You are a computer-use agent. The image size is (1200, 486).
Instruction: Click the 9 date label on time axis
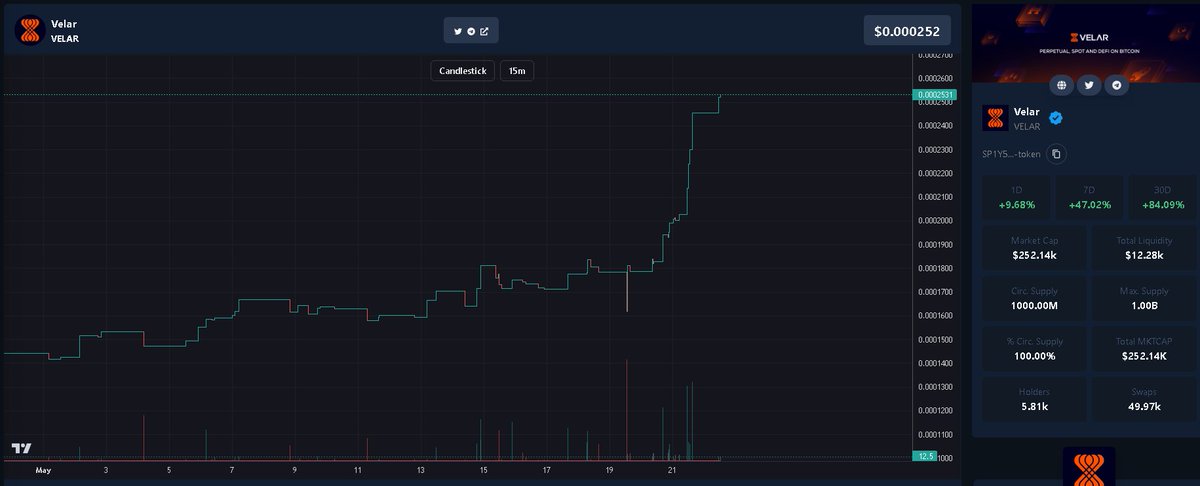coord(295,469)
